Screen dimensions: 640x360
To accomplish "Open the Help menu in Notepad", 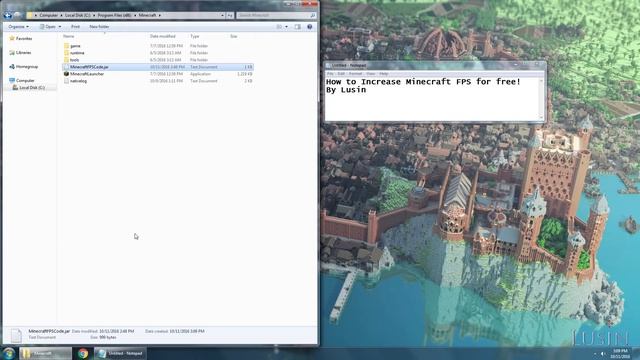I will click(384, 74).
